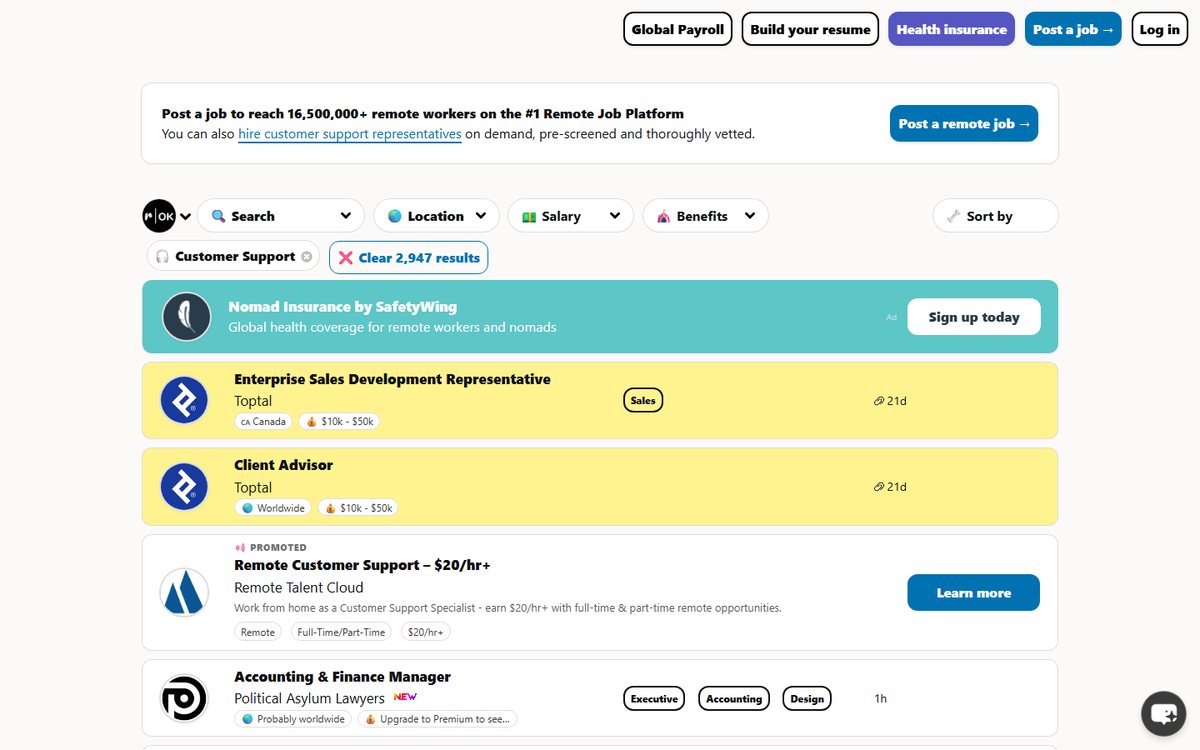Open Global Payroll page
Image resolution: width=1200 pixels, height=750 pixels.
[x=678, y=29]
